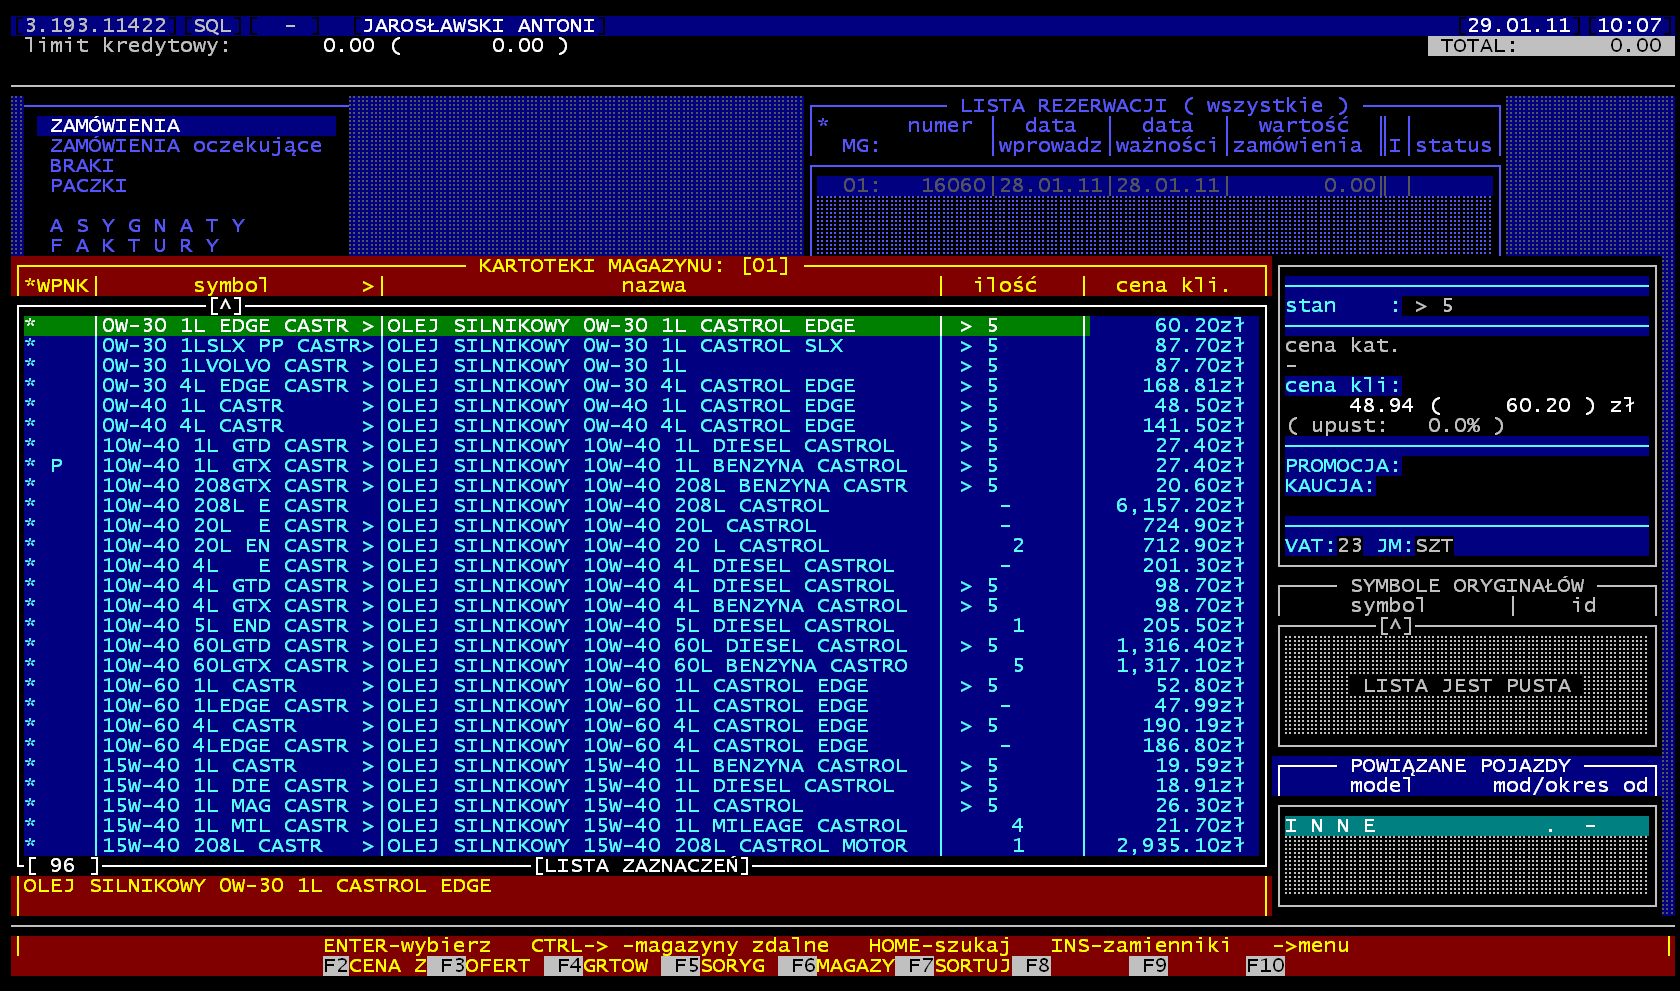Click ENTER-wybierz hint in bottom bar
This screenshot has height=991, width=1680.
tap(407, 946)
